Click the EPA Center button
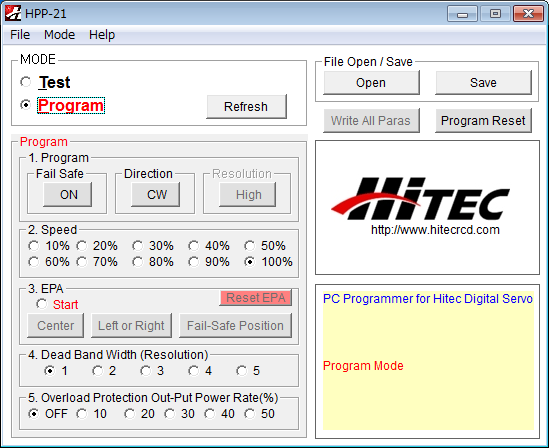 tap(55, 326)
